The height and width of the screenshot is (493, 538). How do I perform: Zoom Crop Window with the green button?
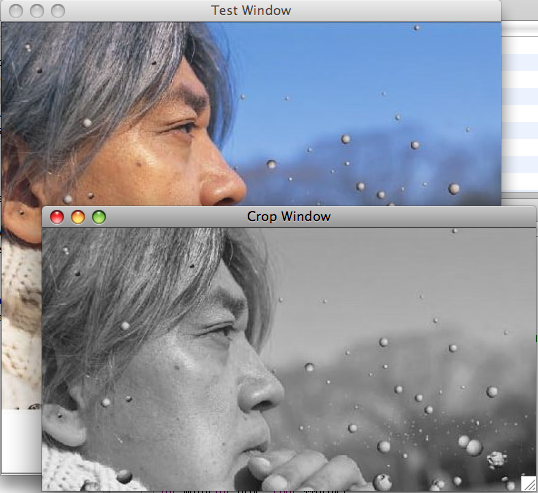point(99,217)
